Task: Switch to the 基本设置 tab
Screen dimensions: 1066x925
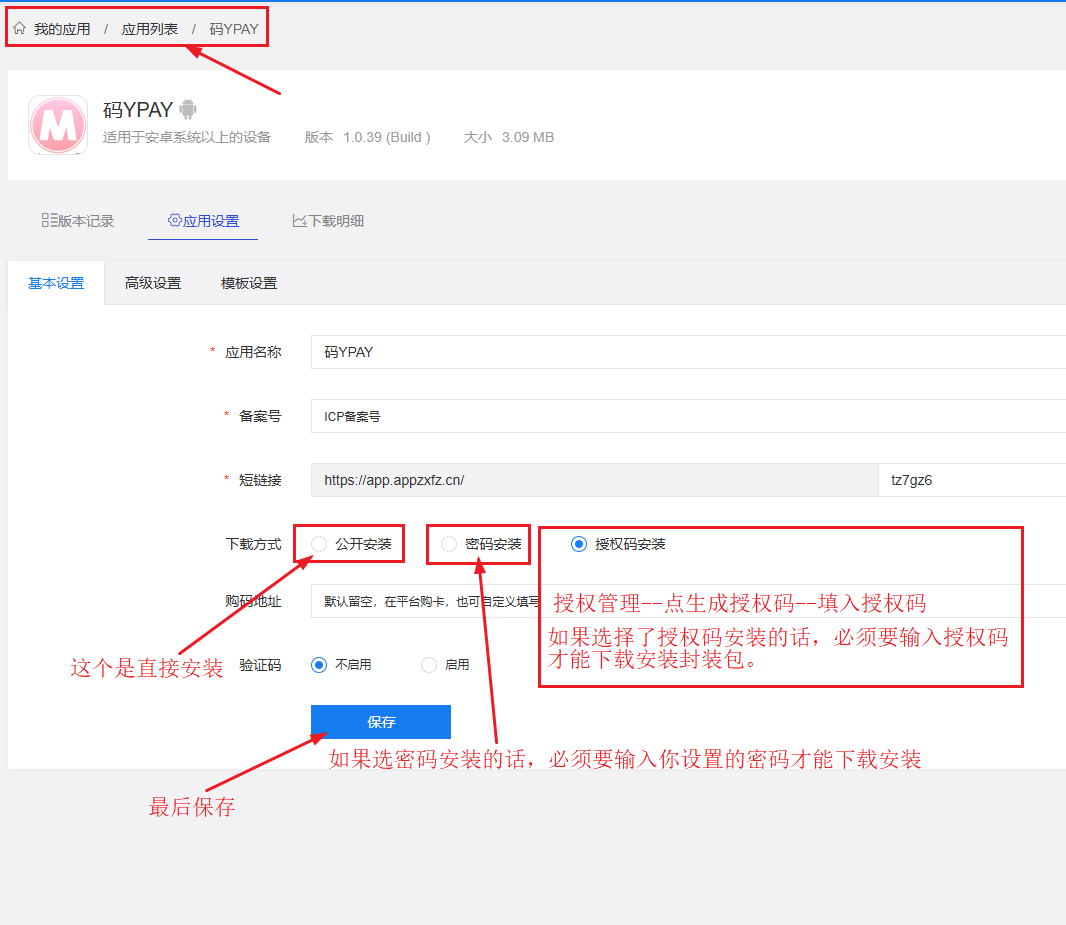Action: coord(56,283)
